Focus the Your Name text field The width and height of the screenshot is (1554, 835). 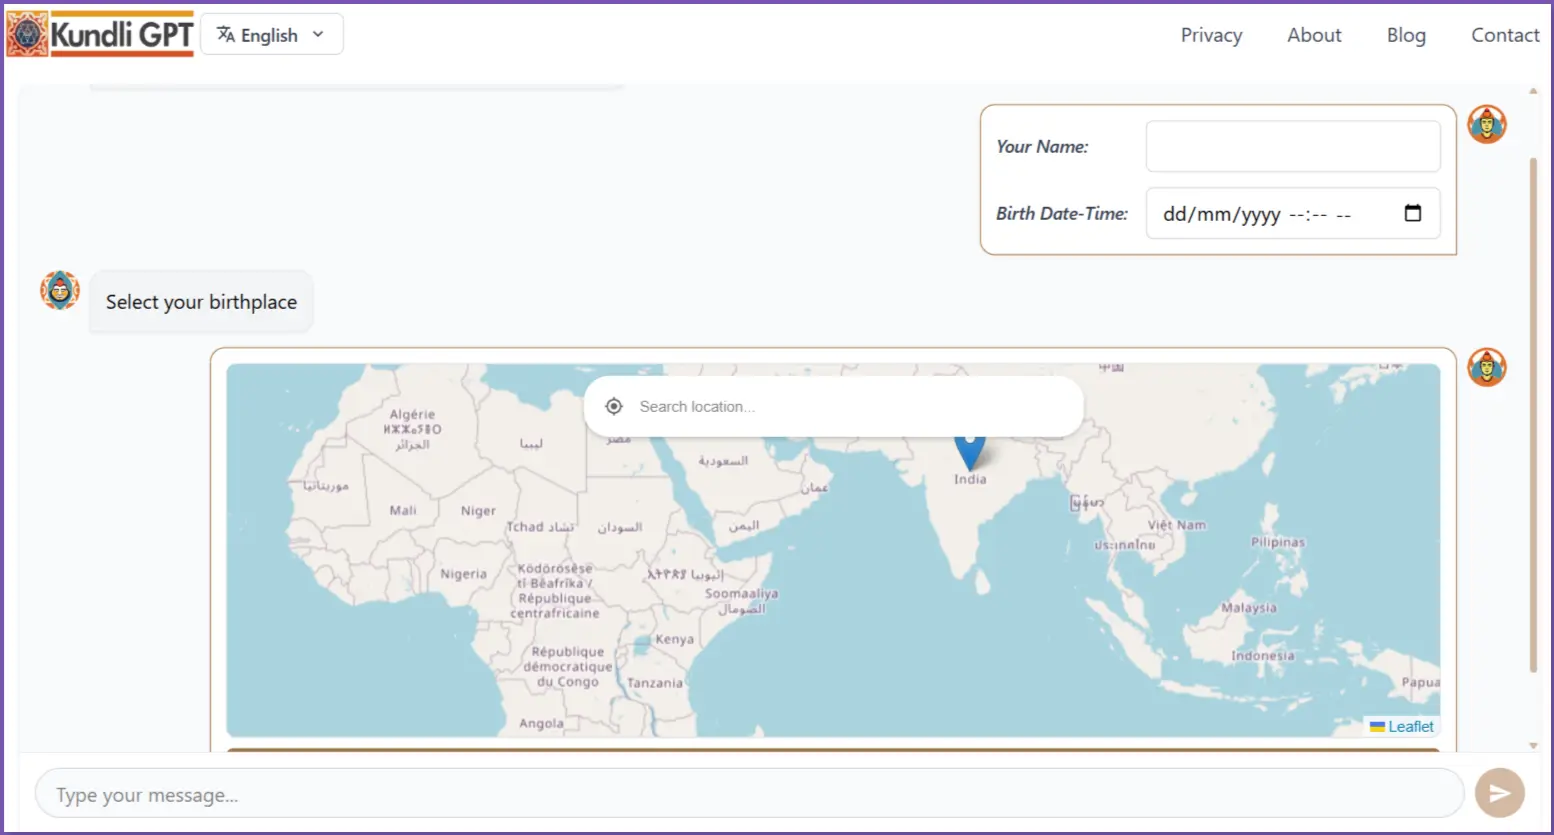pos(1292,147)
